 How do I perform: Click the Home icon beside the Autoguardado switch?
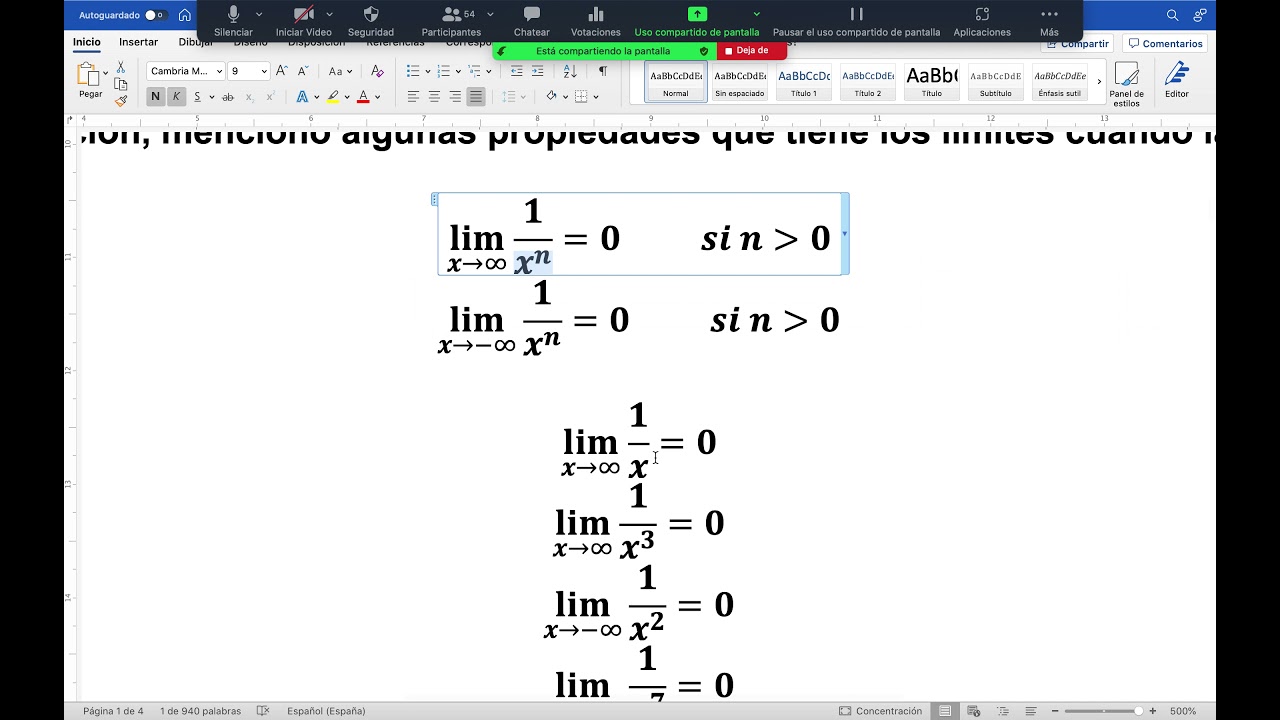(185, 15)
